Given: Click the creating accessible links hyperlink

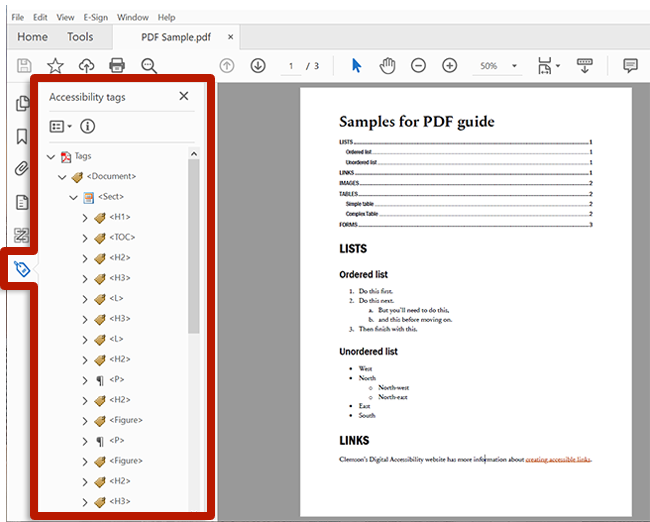Looking at the screenshot, I should pos(558,459).
